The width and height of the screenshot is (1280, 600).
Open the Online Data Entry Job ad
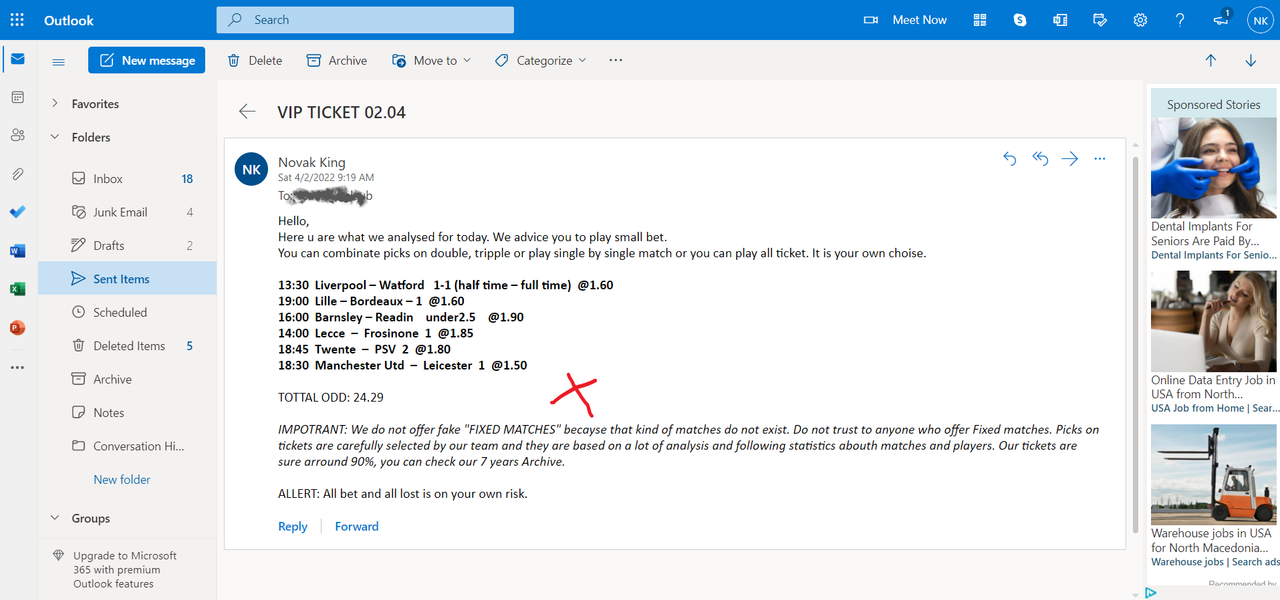point(1213,343)
